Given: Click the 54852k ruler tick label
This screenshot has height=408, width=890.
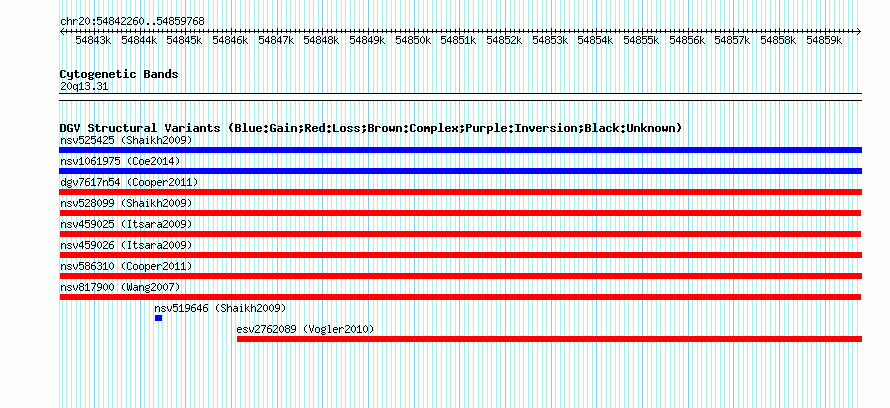Looking at the screenshot, I should point(504,40).
